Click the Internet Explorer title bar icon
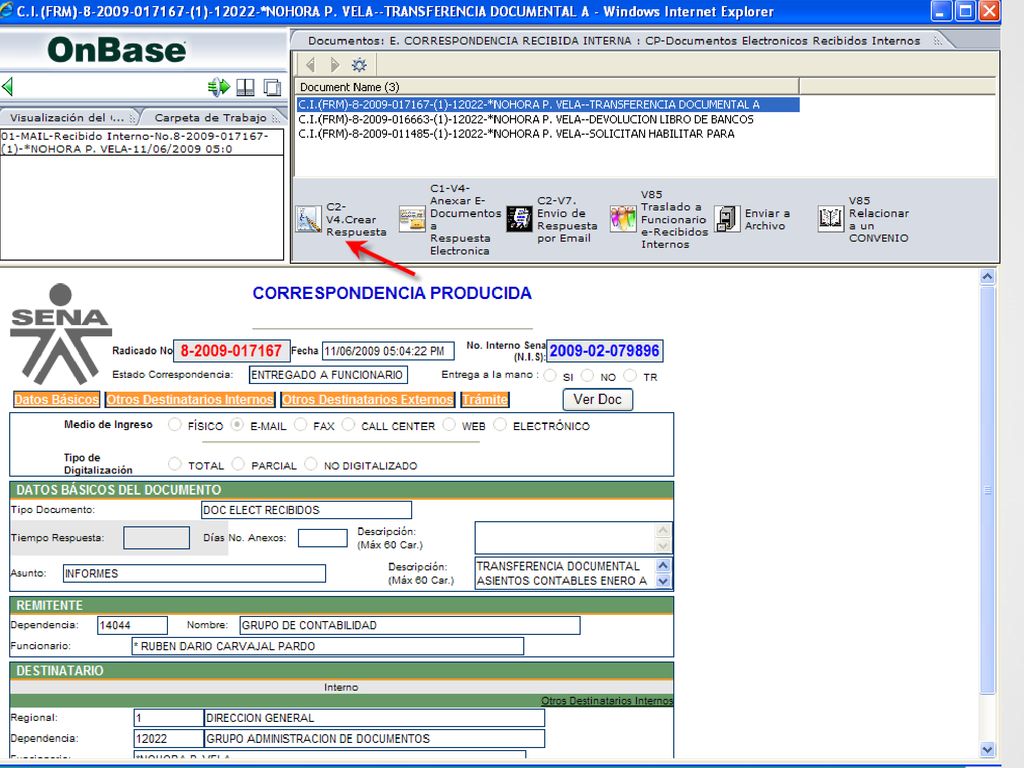 (x=7, y=10)
